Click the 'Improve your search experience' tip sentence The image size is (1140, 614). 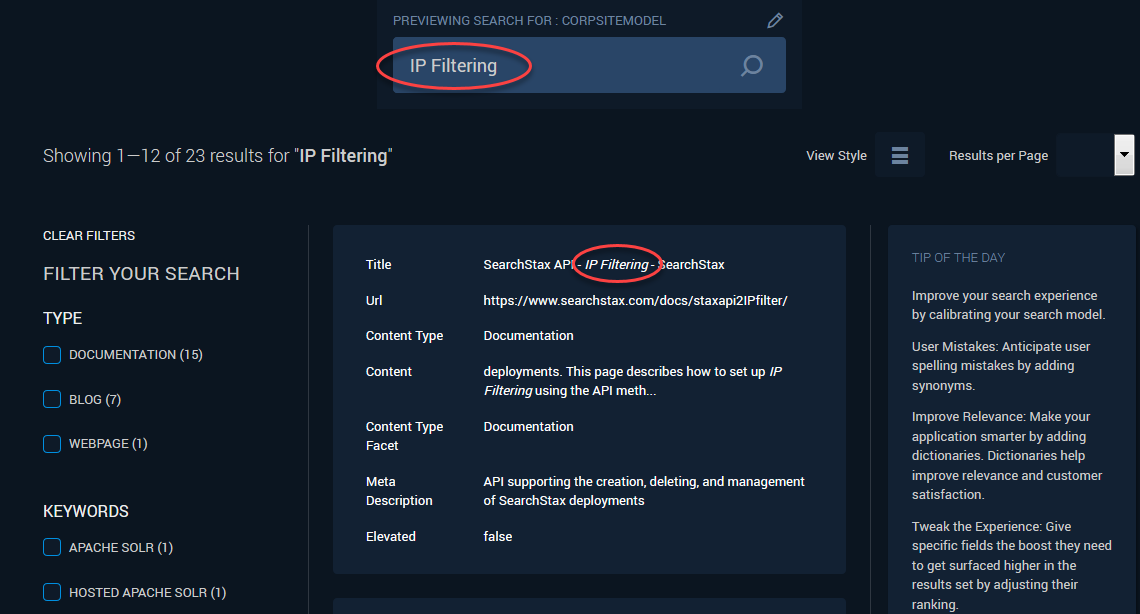tap(1008, 305)
